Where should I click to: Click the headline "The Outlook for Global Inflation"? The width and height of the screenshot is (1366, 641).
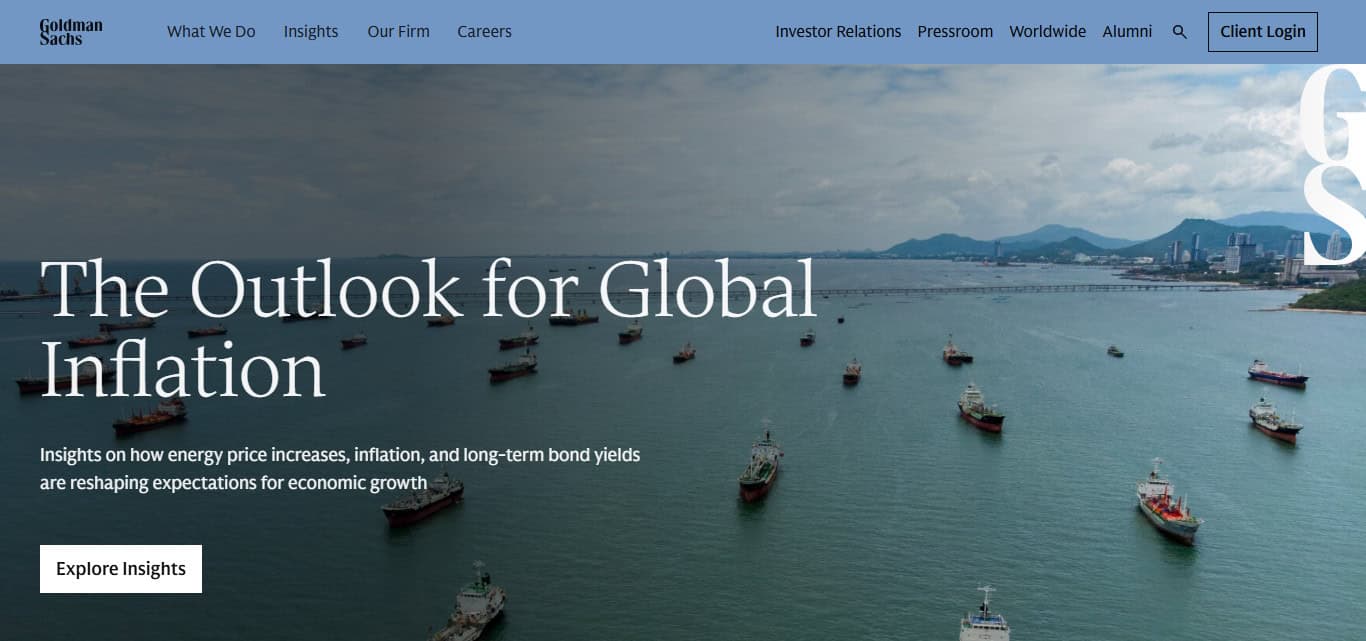coord(428,330)
